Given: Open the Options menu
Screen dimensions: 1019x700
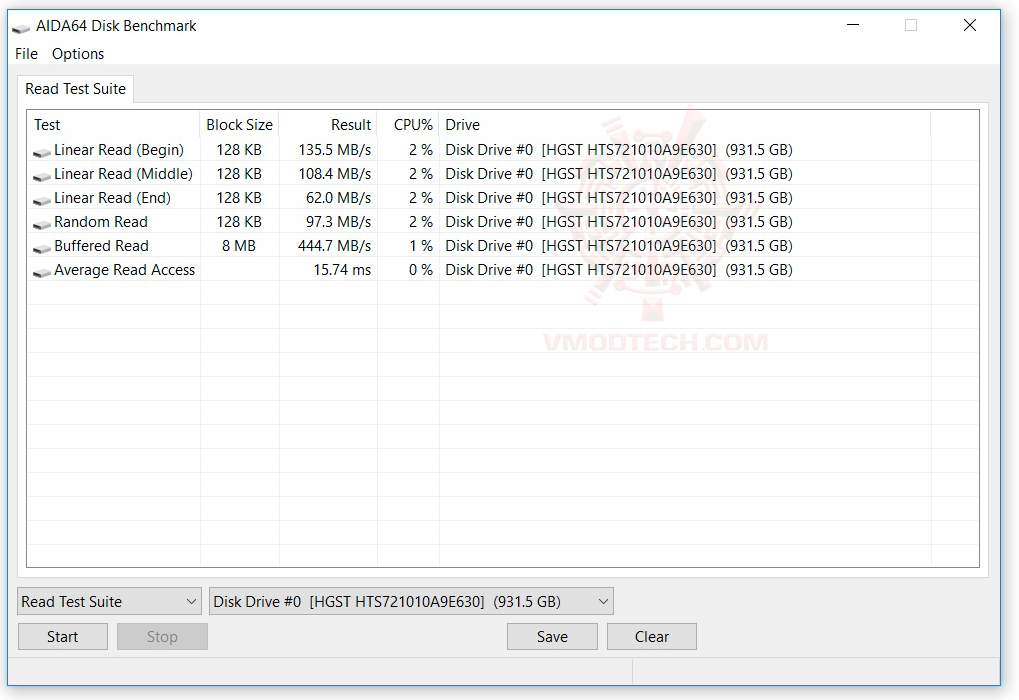Looking at the screenshot, I should [x=77, y=53].
